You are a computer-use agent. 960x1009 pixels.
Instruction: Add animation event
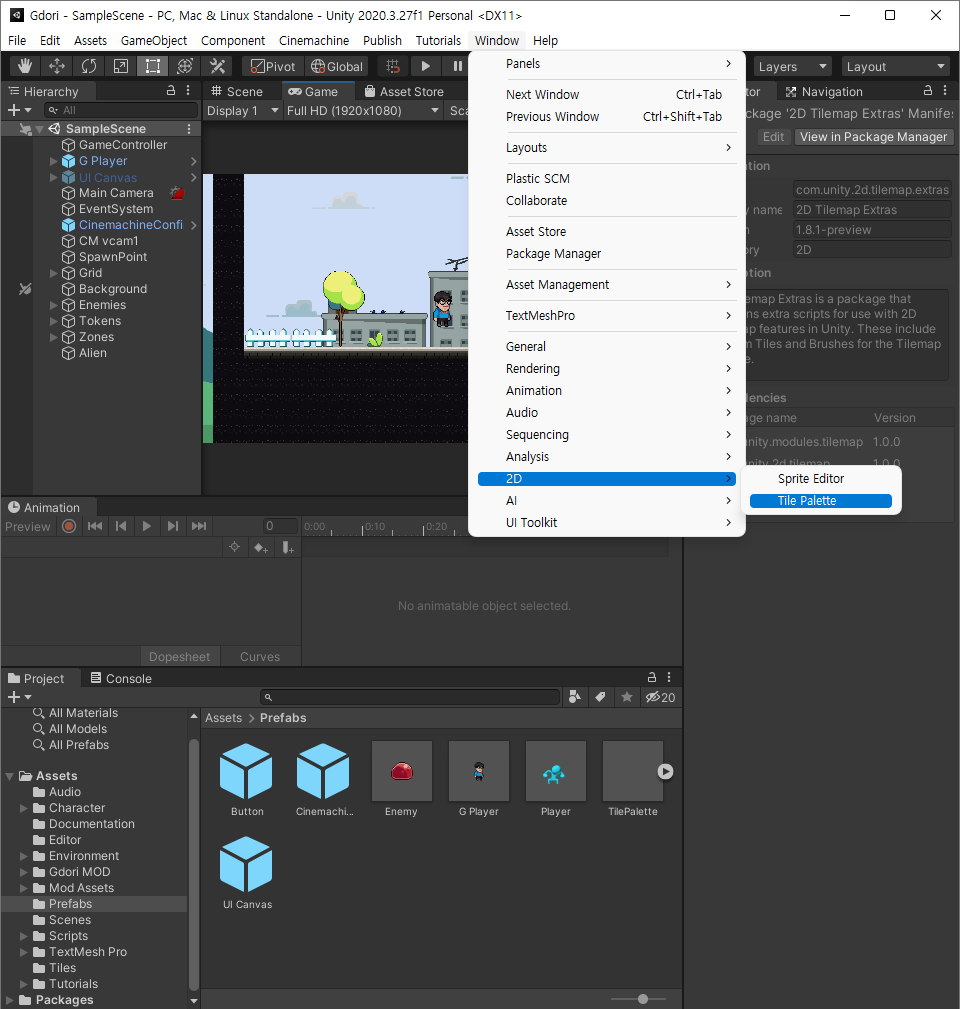pos(288,548)
